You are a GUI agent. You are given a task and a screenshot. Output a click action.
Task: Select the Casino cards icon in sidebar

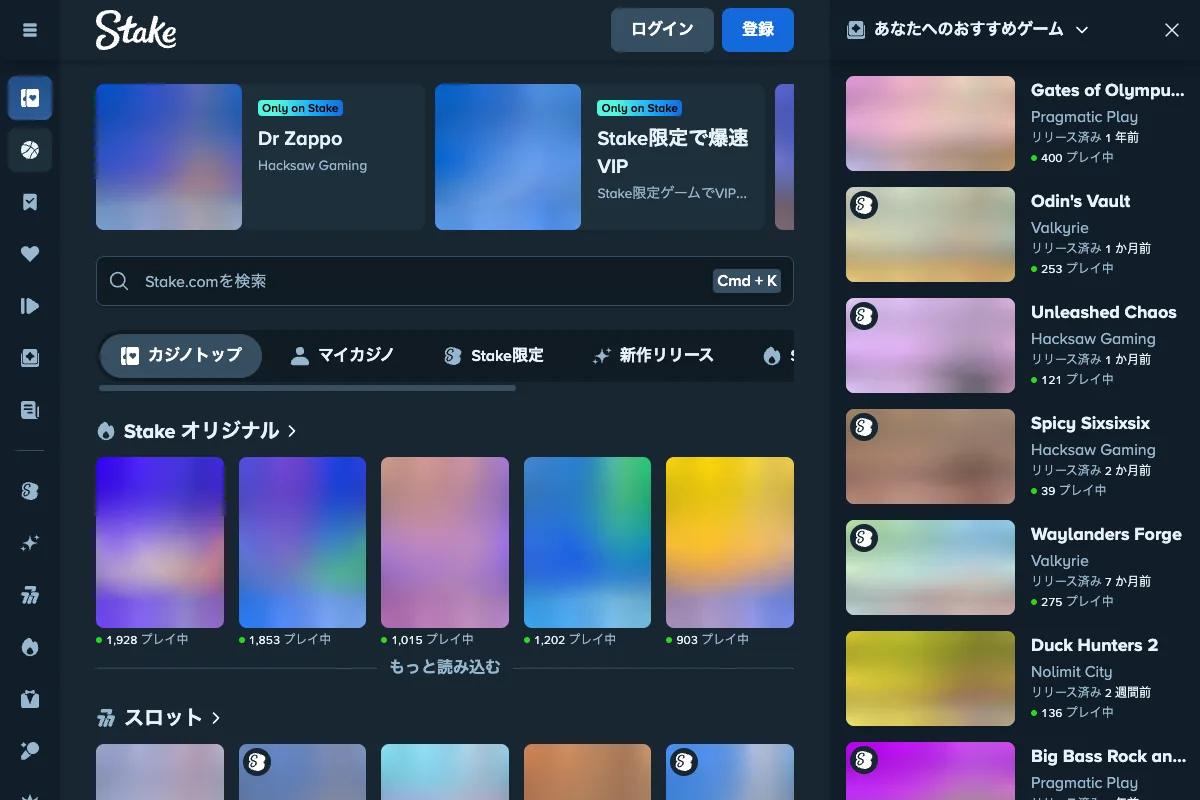pos(30,98)
